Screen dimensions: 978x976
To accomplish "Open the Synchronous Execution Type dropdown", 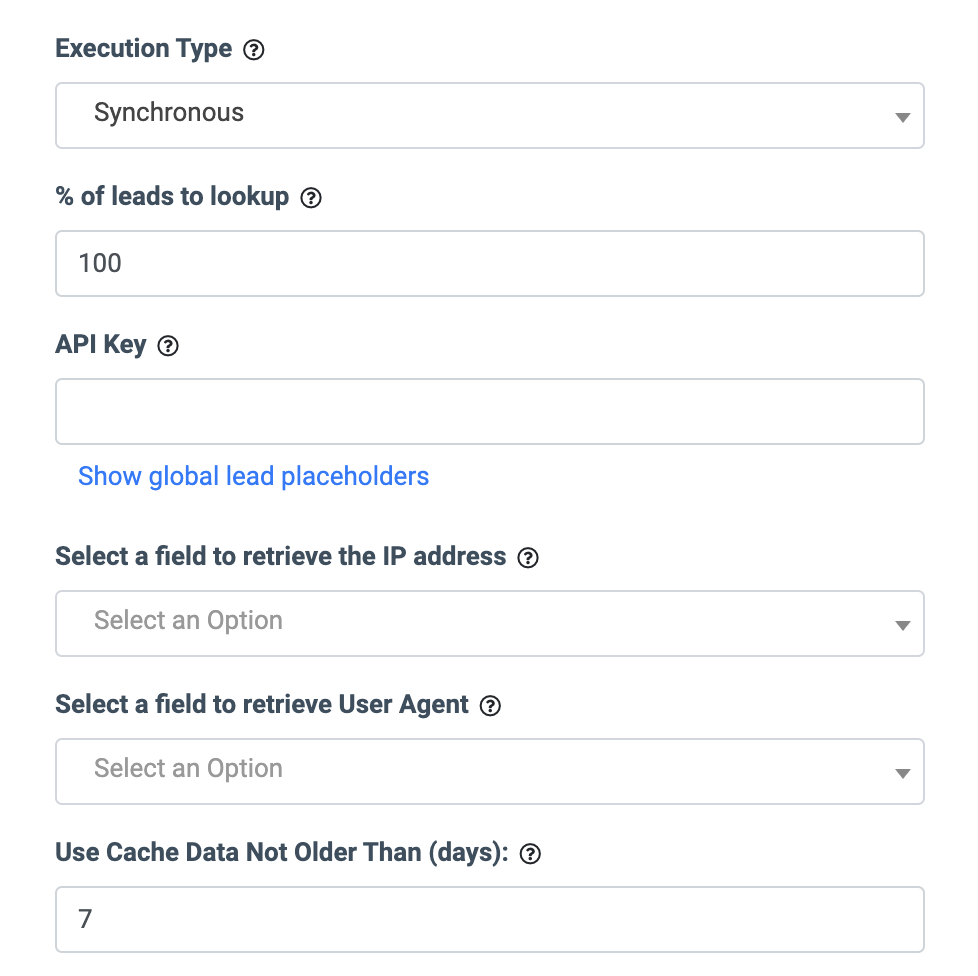I will point(489,115).
